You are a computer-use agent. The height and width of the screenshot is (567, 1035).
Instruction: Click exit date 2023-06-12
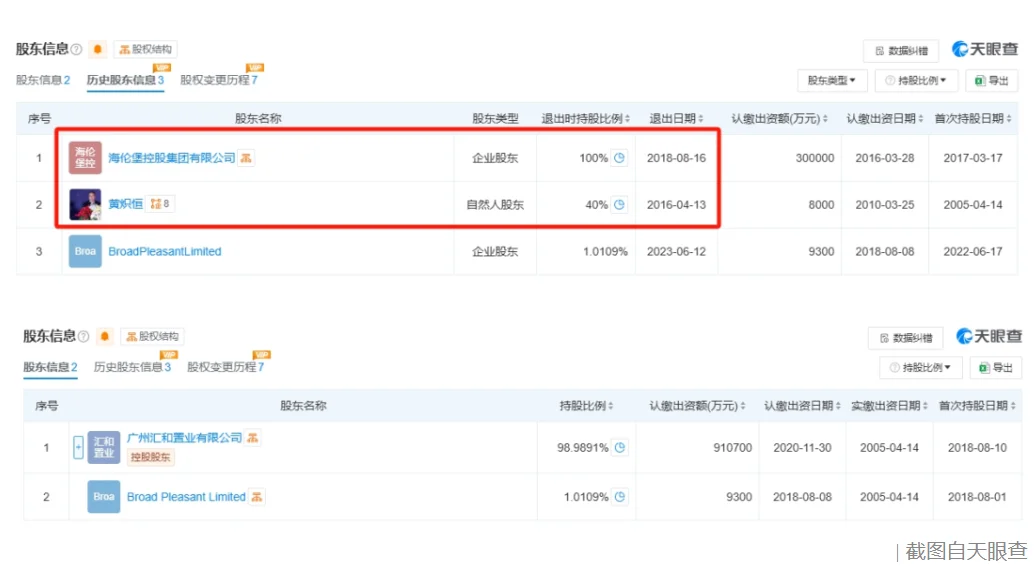[x=676, y=251]
